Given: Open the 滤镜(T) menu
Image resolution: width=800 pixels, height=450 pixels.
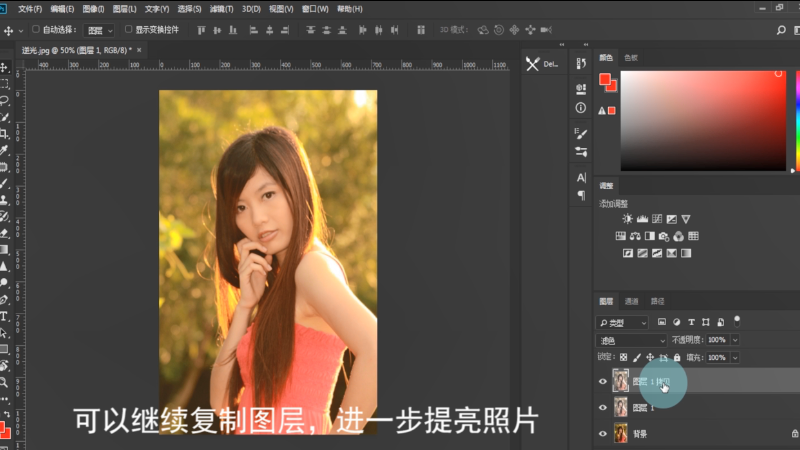Looking at the screenshot, I should [221, 9].
